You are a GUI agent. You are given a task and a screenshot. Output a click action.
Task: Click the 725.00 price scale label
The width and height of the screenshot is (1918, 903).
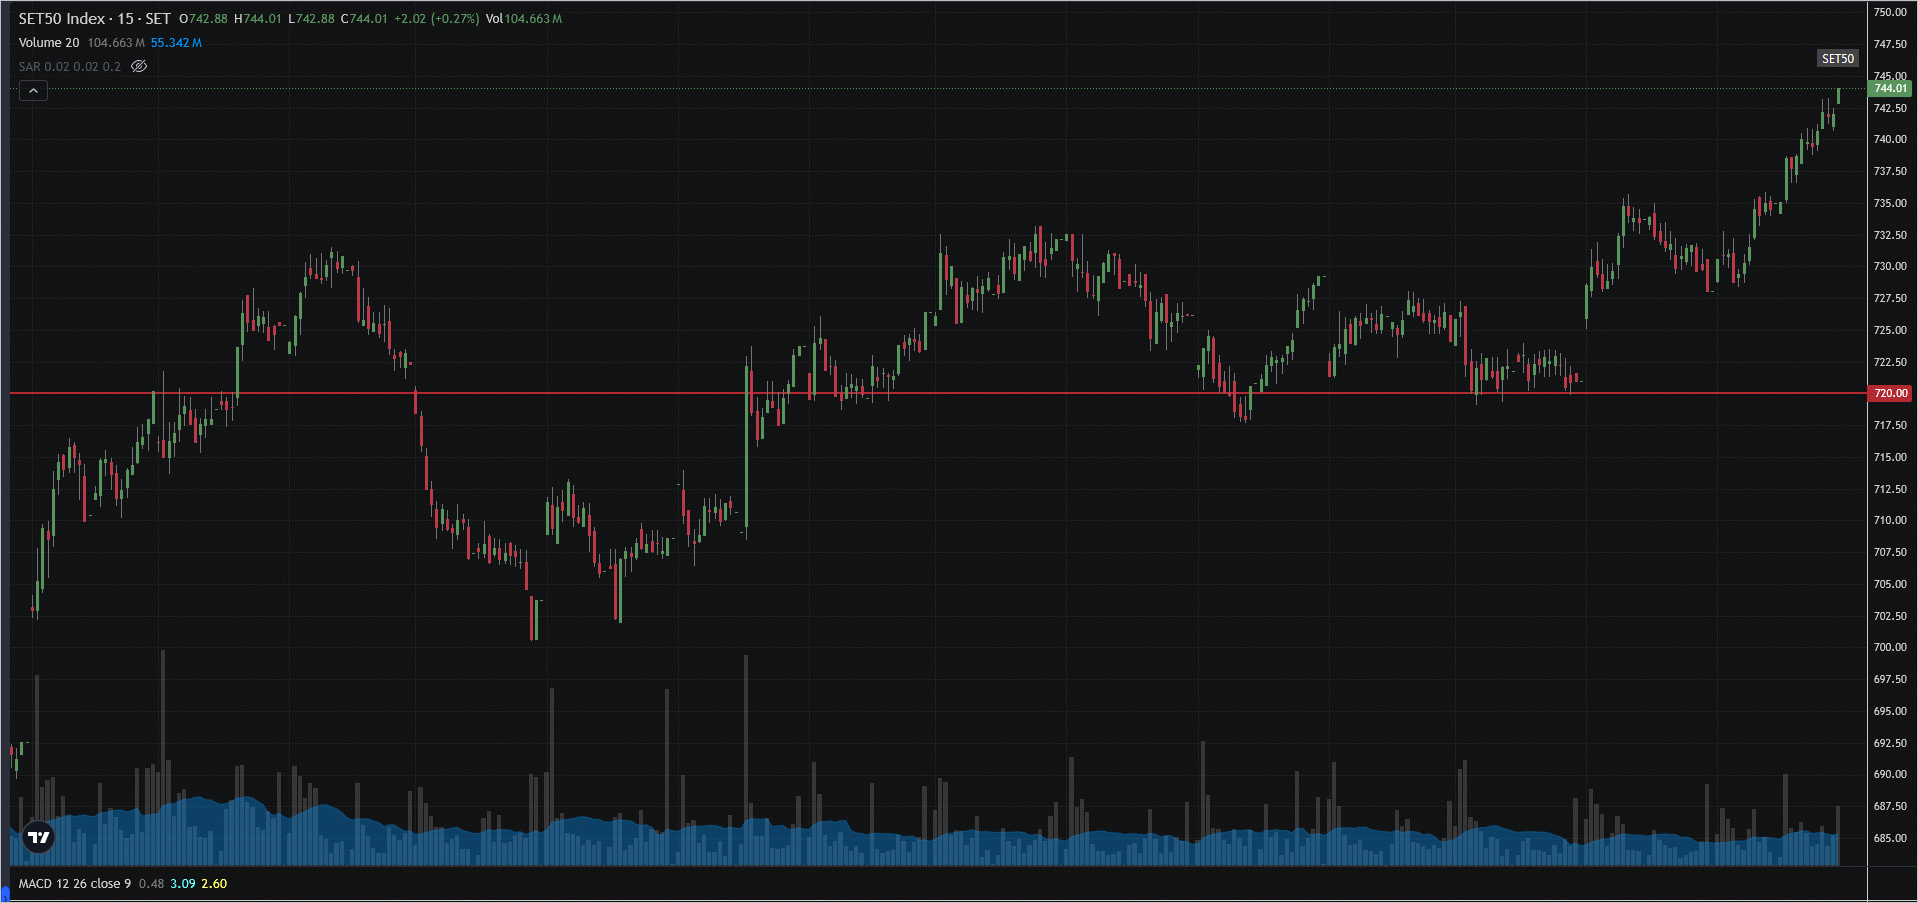(1890, 330)
